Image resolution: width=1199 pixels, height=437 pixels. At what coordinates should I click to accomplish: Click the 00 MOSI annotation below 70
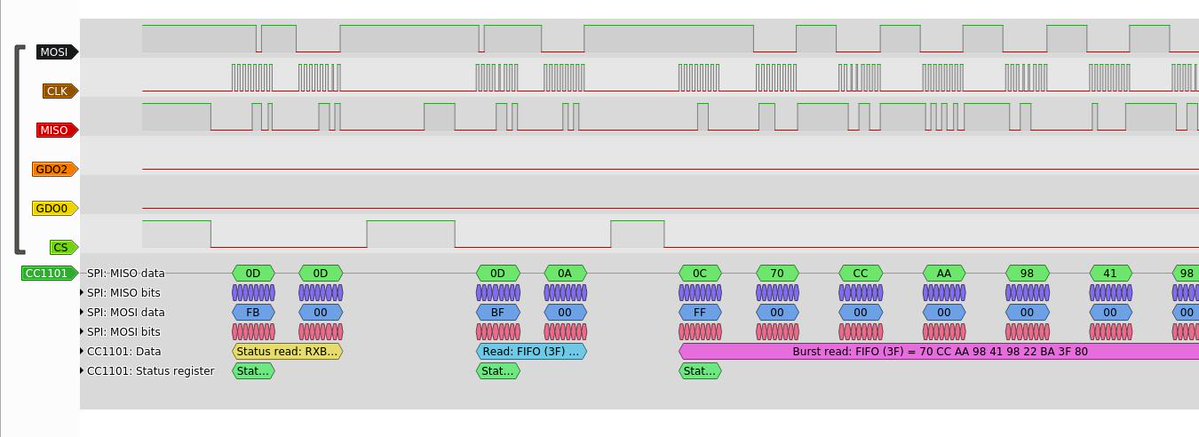coord(777,312)
